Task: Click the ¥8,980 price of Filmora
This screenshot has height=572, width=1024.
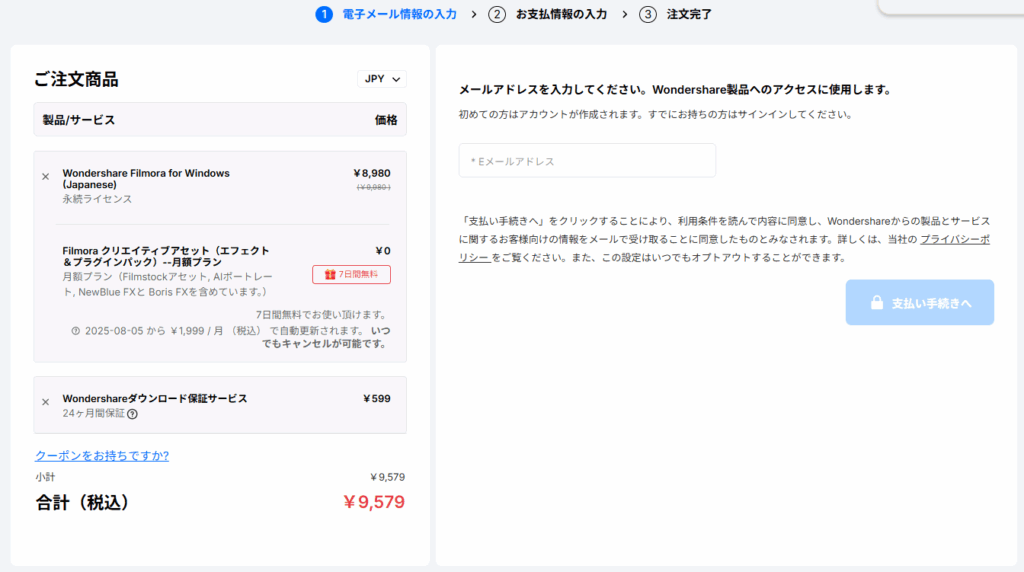Action: (372, 173)
